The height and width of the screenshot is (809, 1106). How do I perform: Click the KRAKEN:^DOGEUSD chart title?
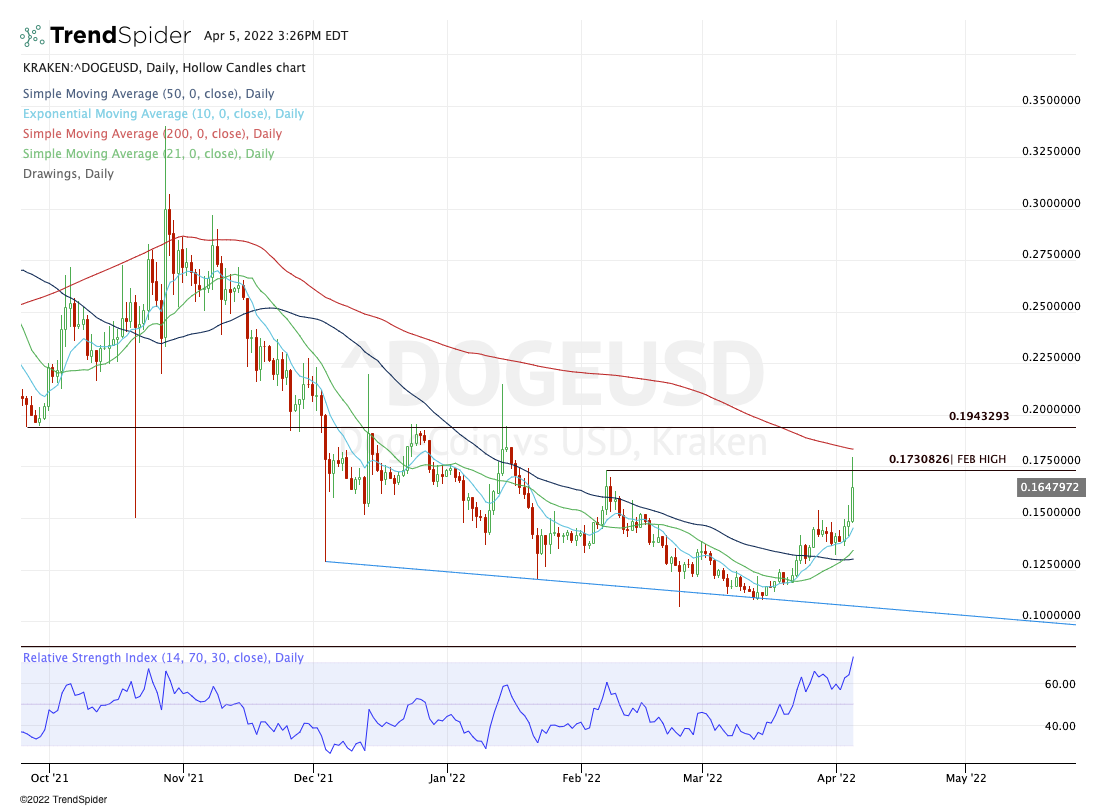click(164, 68)
